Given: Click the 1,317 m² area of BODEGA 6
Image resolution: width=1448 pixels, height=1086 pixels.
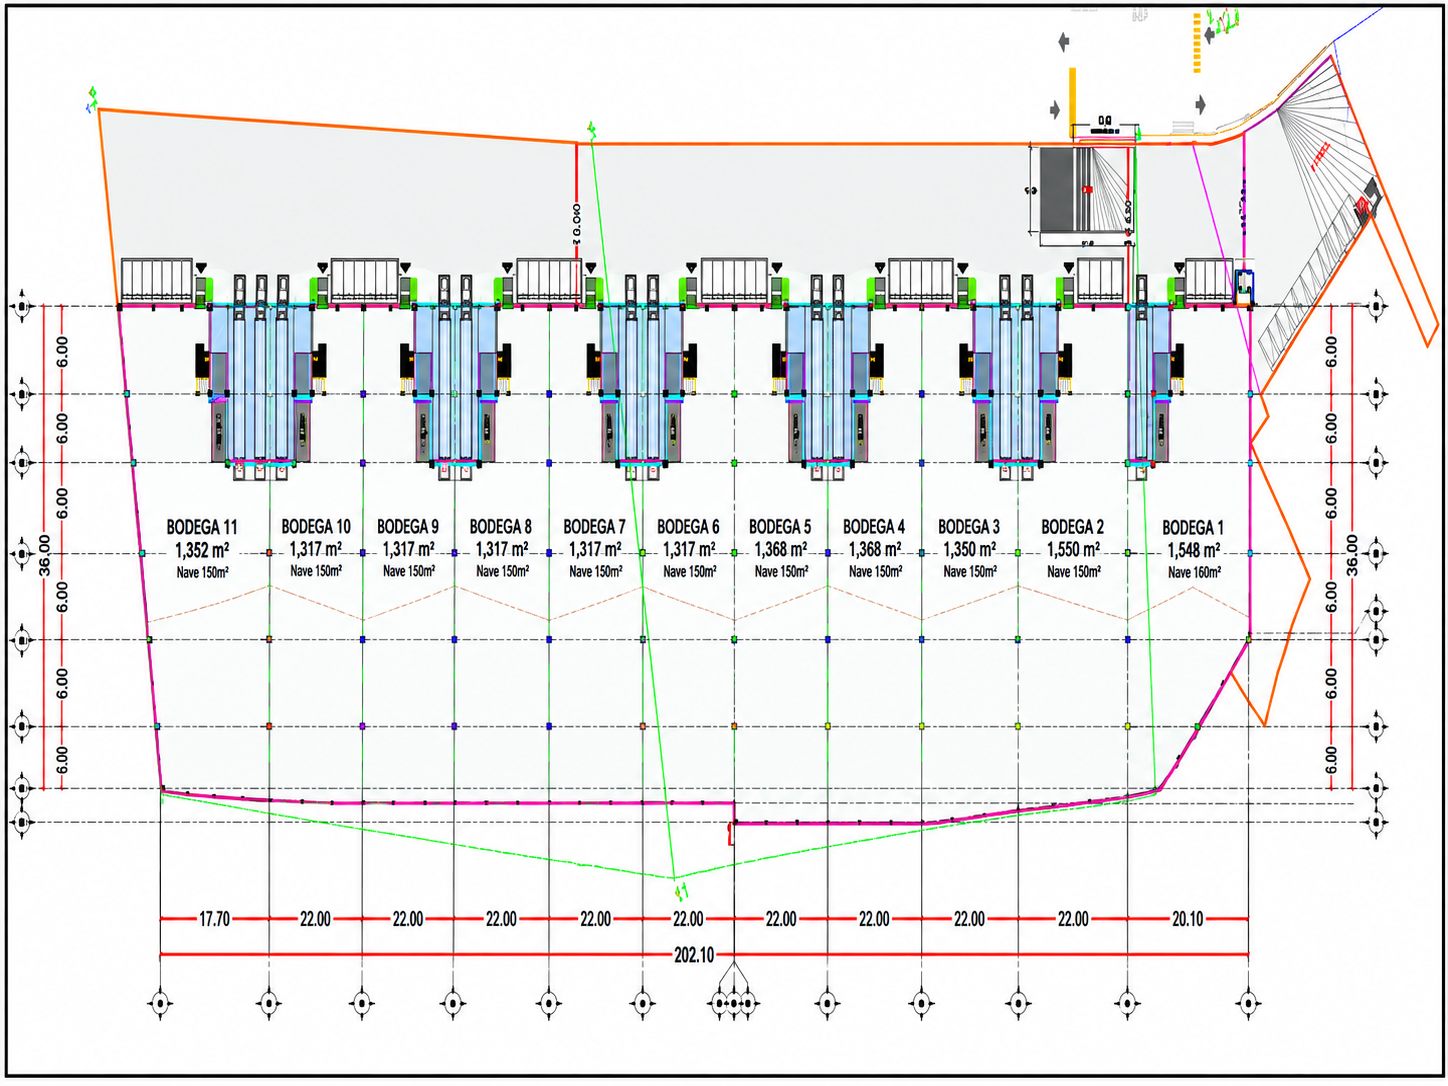Looking at the screenshot, I should [x=690, y=549].
